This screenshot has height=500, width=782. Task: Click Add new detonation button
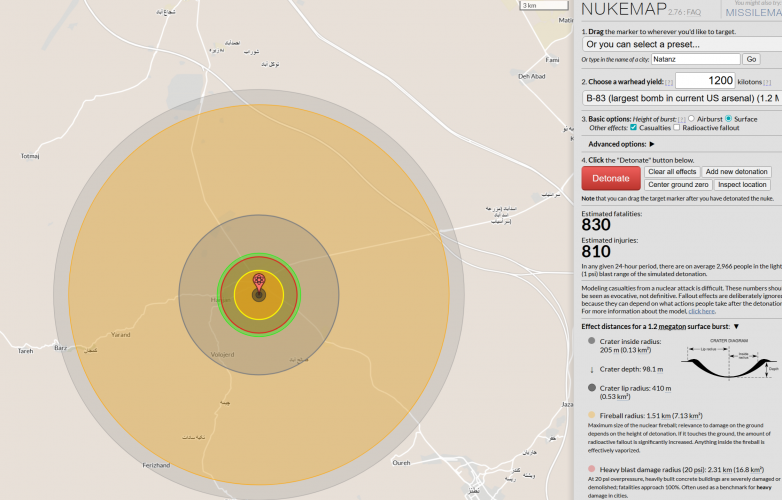[x=736, y=172]
